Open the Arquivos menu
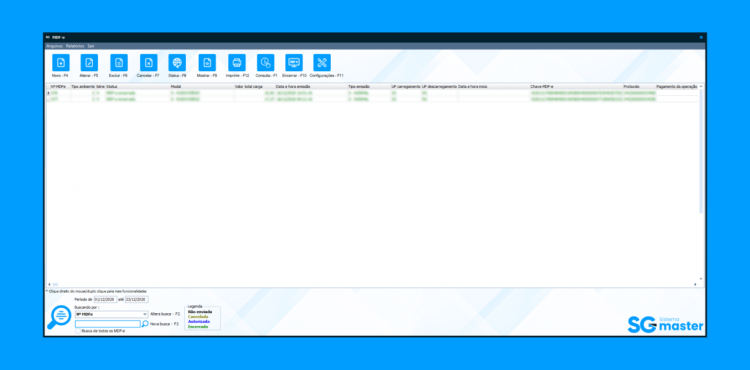Screen dimensions: 750x370 (x=55, y=46)
